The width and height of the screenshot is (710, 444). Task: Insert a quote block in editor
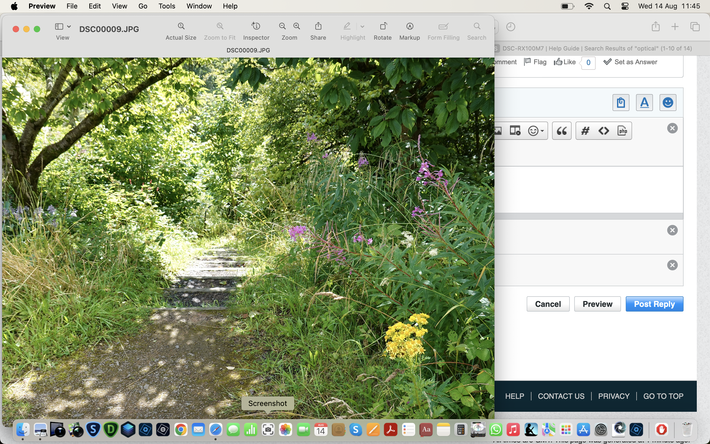click(561, 131)
